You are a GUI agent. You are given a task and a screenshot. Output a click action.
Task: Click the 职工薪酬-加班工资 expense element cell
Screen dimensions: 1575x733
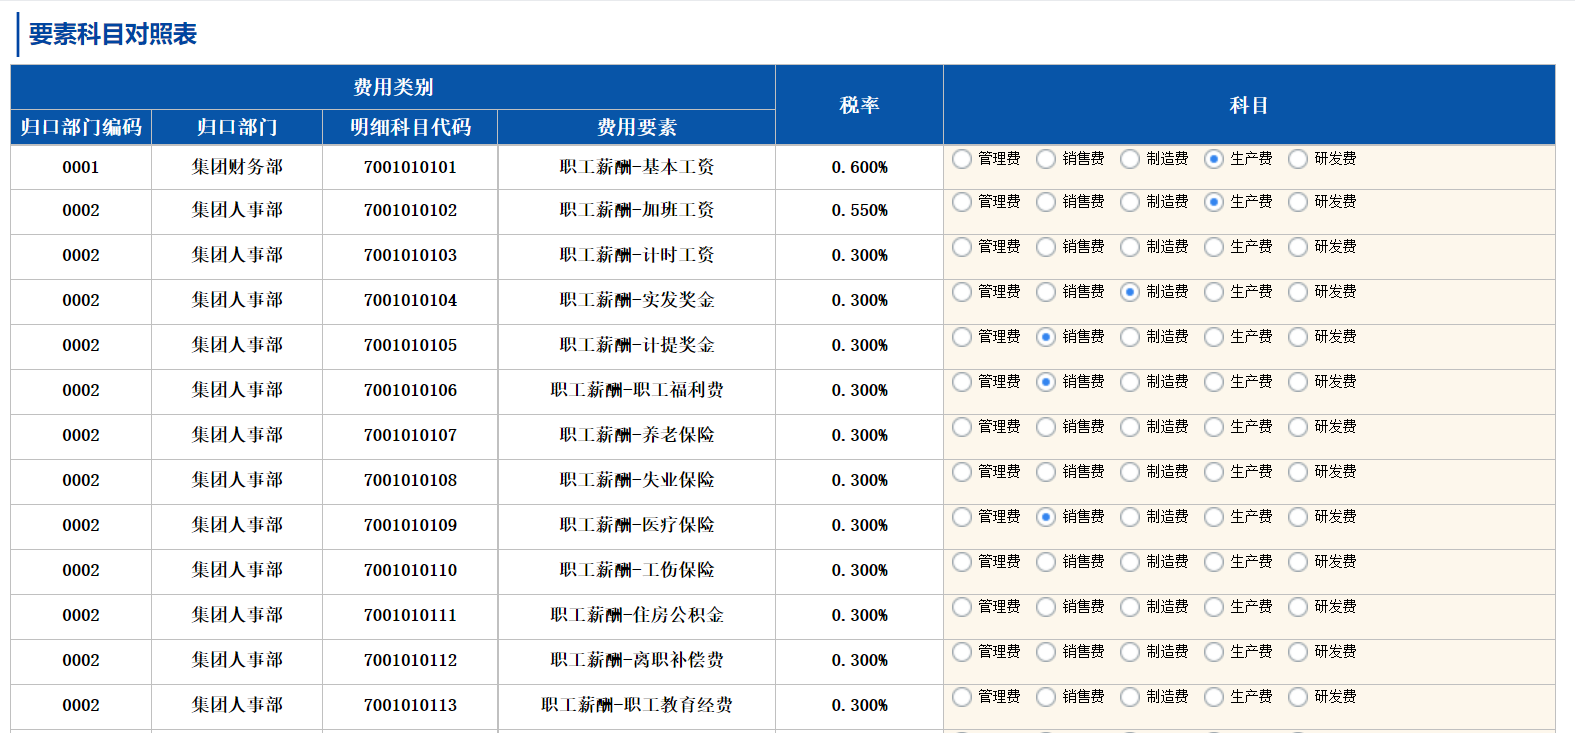click(637, 210)
